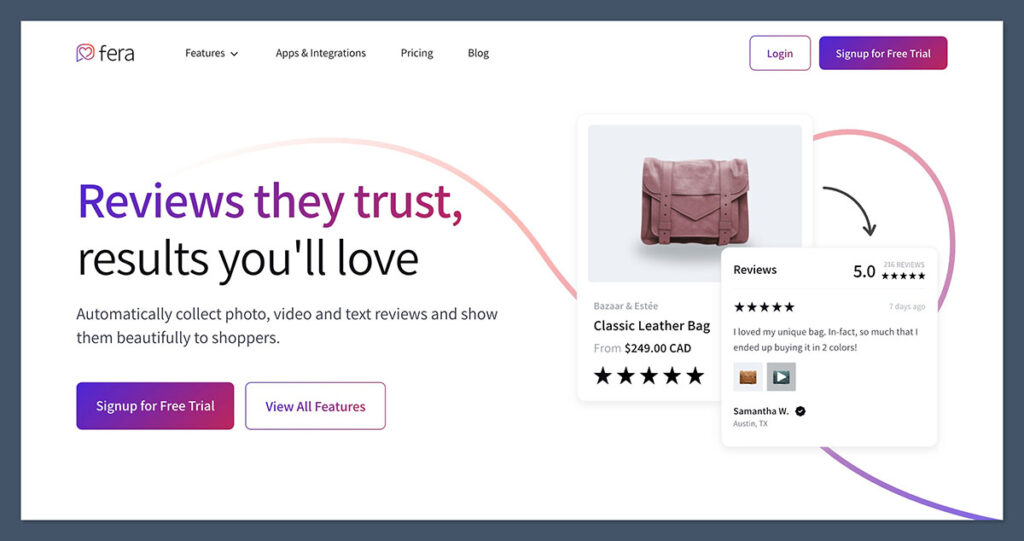Click the Bazaar & Estée brand name

tap(626, 306)
